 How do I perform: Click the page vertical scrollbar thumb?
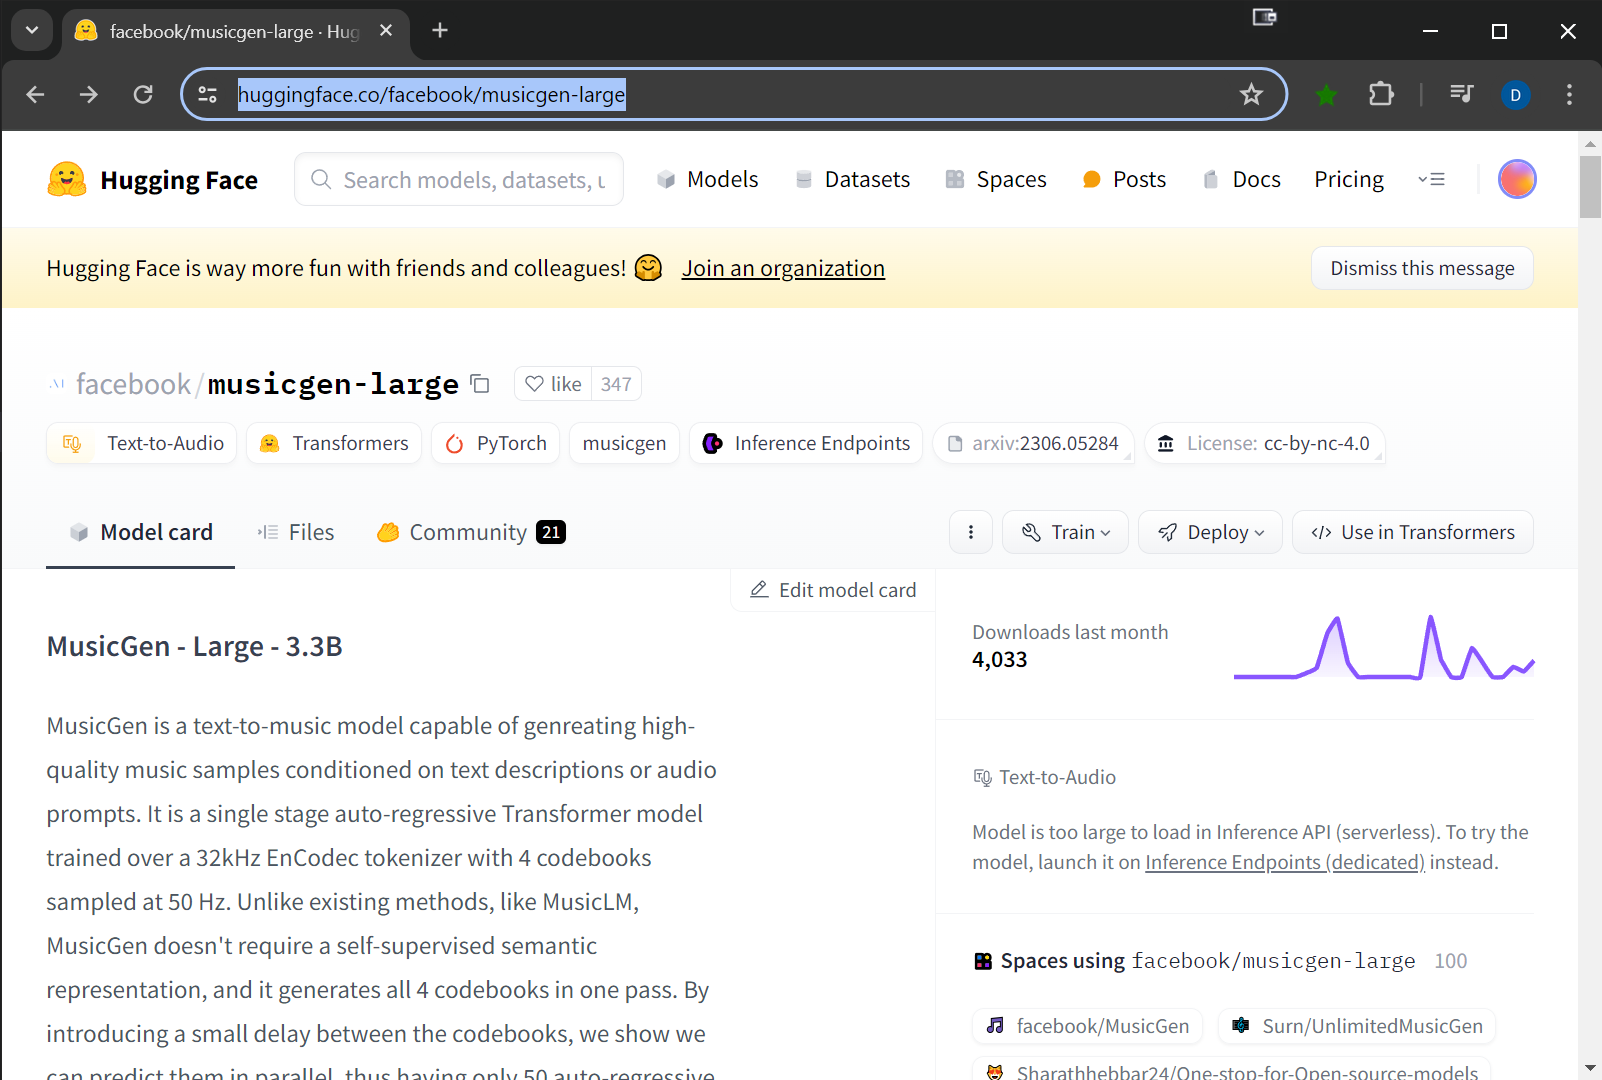click(1590, 186)
